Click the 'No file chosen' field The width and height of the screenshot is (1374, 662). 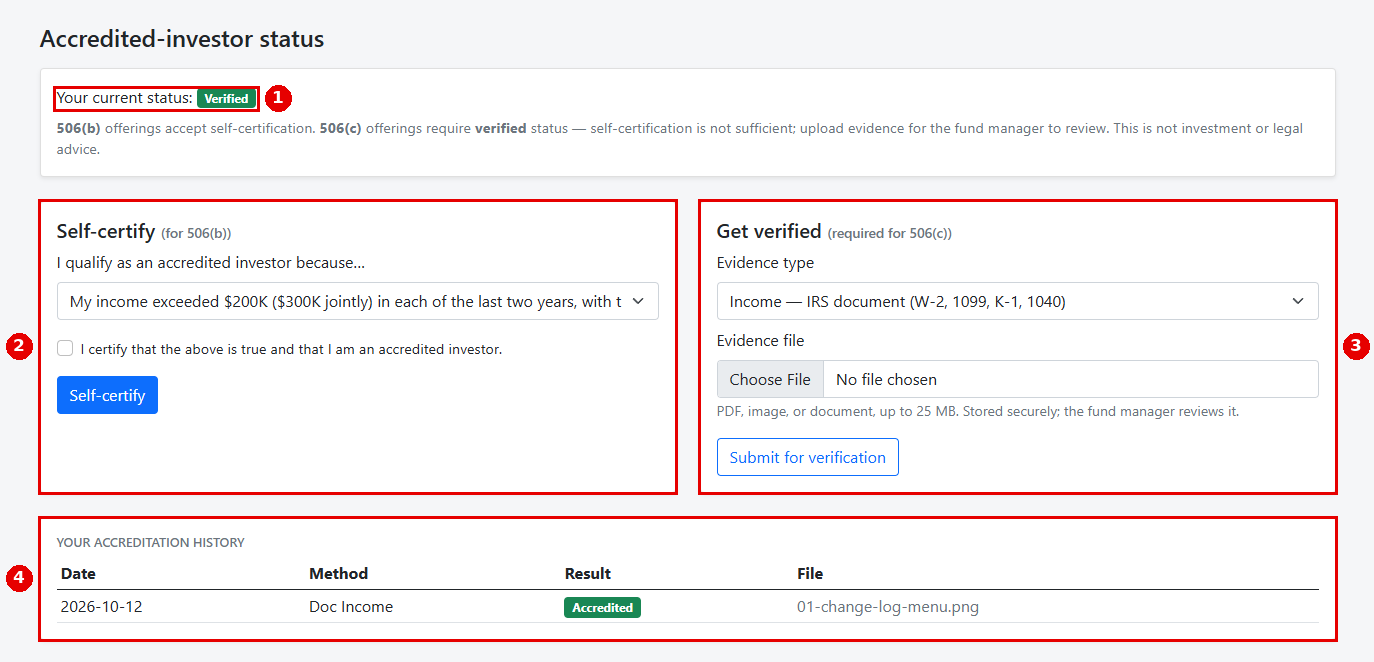tap(1071, 379)
